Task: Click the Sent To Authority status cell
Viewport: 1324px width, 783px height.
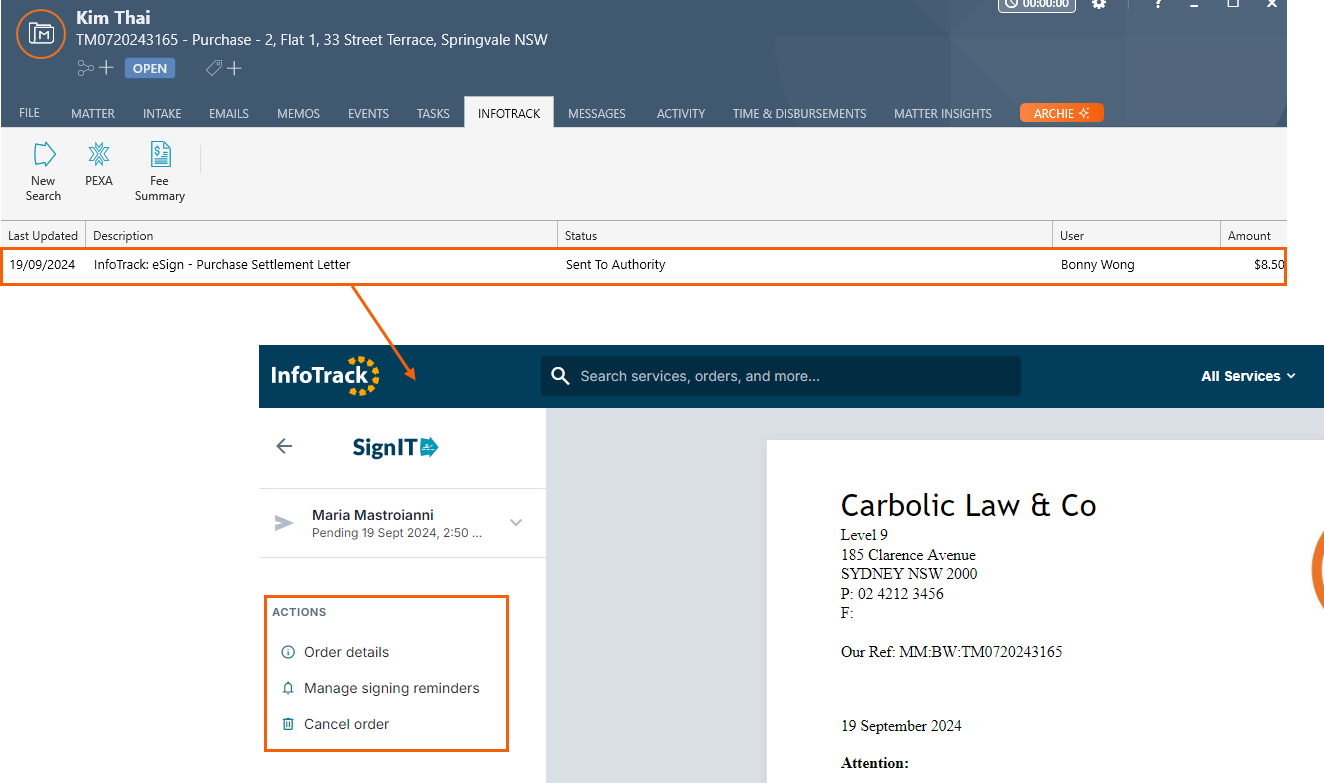Action: coord(615,265)
